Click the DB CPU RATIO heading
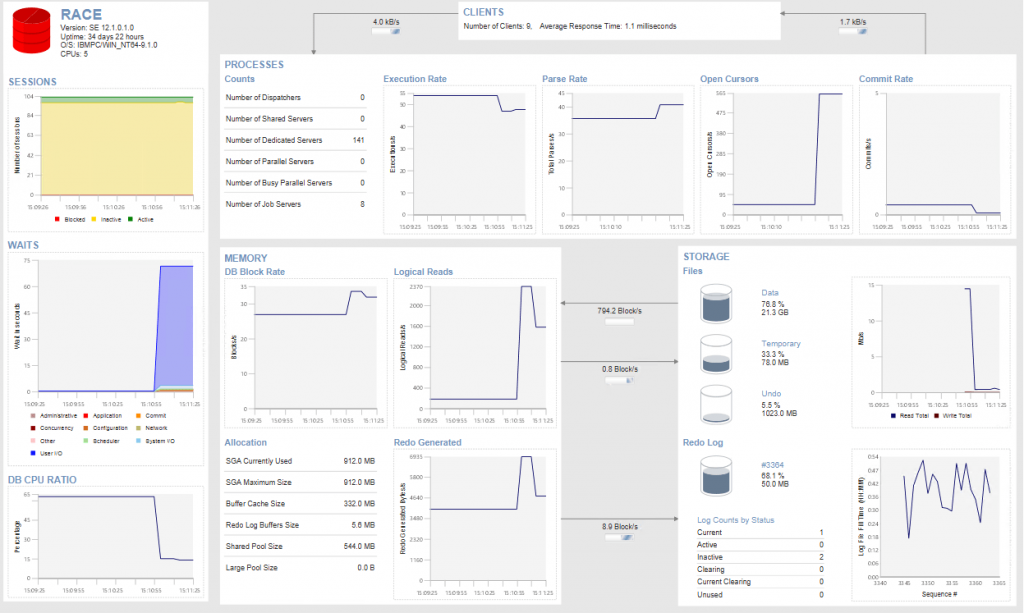Viewport: 1024px width, 613px height. [42, 480]
